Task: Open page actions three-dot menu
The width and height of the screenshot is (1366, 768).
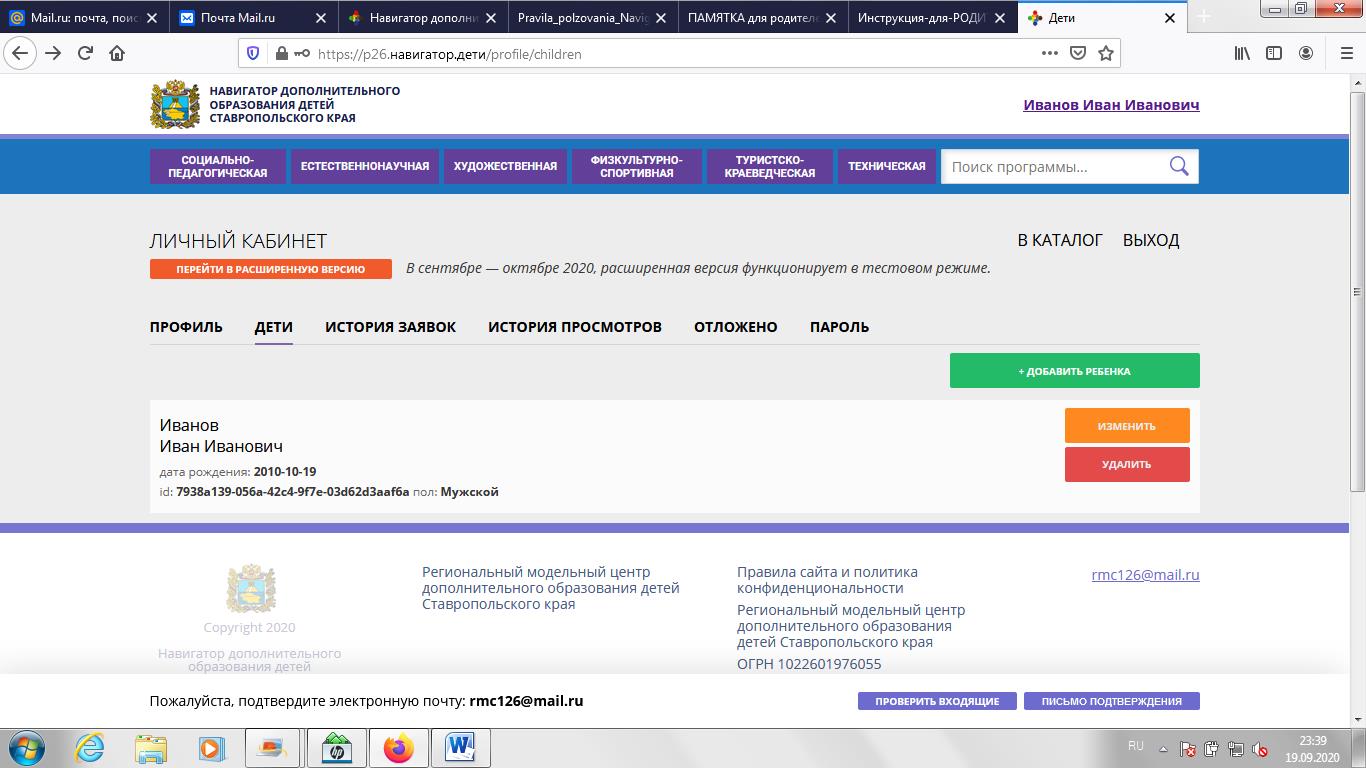Action: [x=1050, y=53]
